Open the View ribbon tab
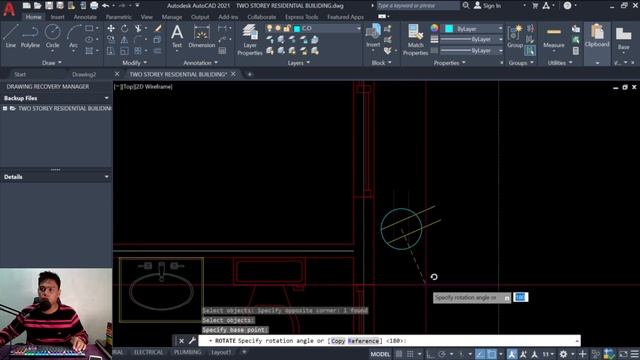This screenshot has height=360, width=640. (x=147, y=17)
